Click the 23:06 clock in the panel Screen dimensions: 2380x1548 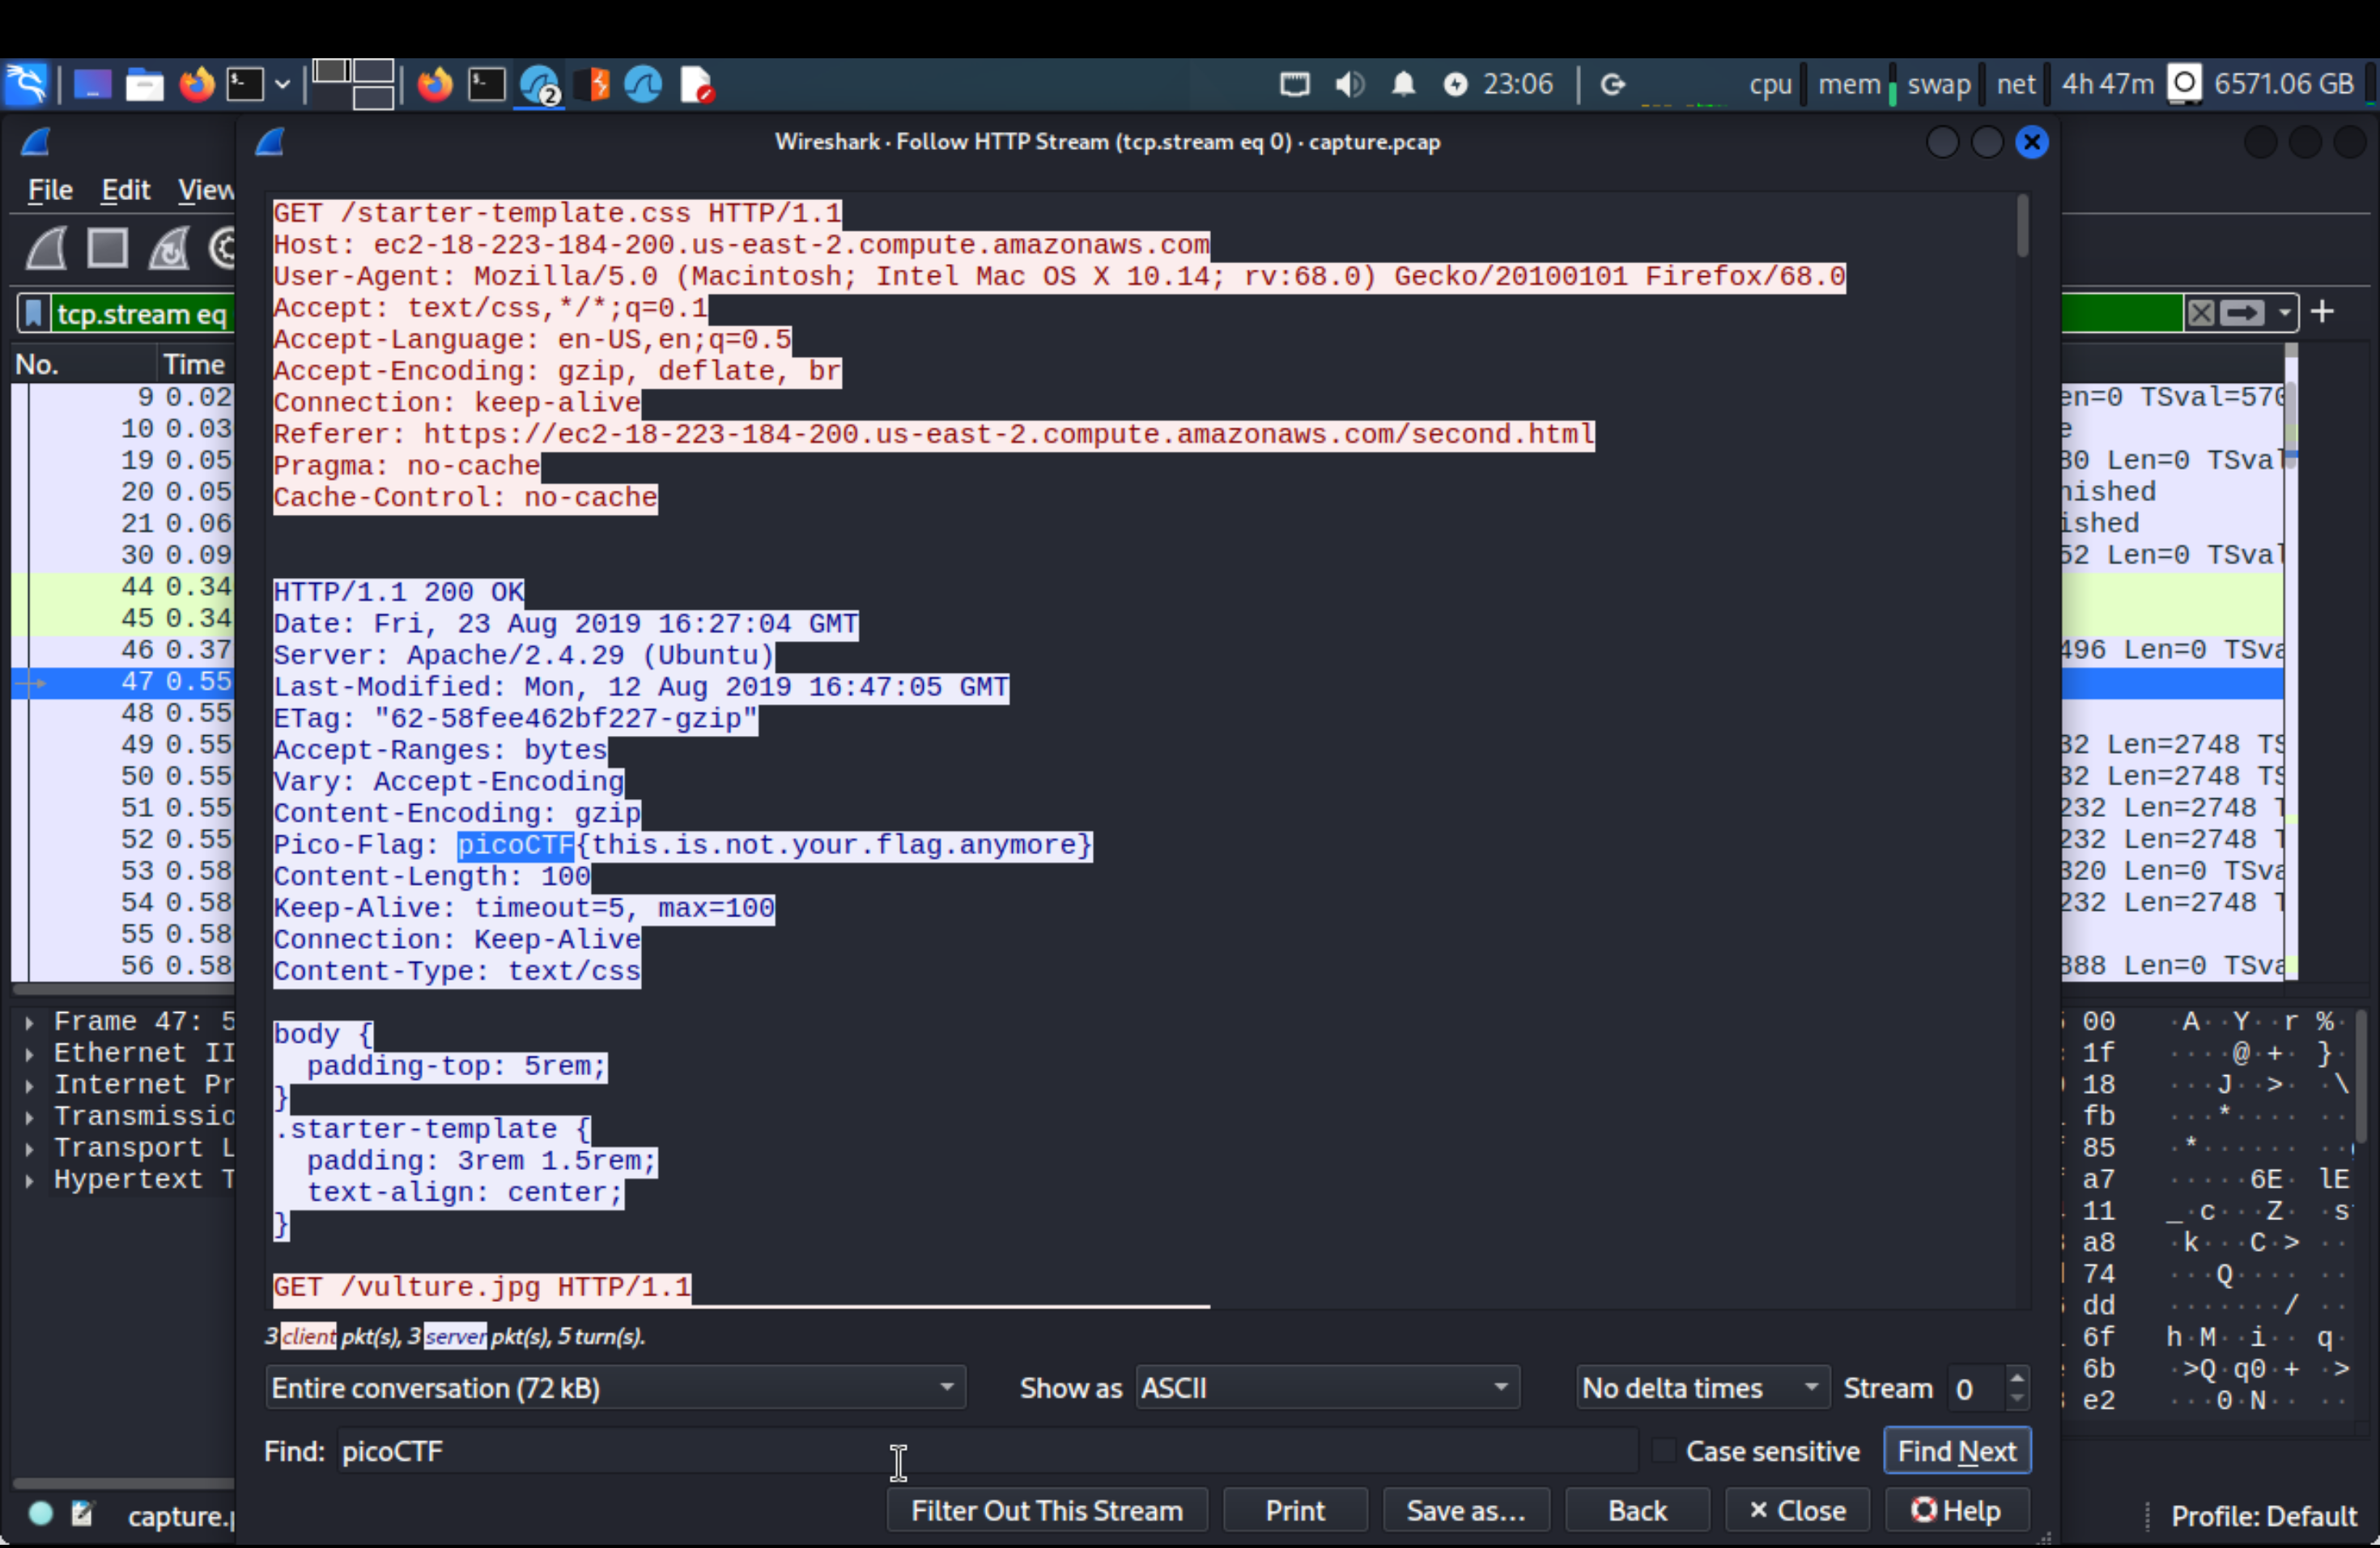click(x=1517, y=84)
